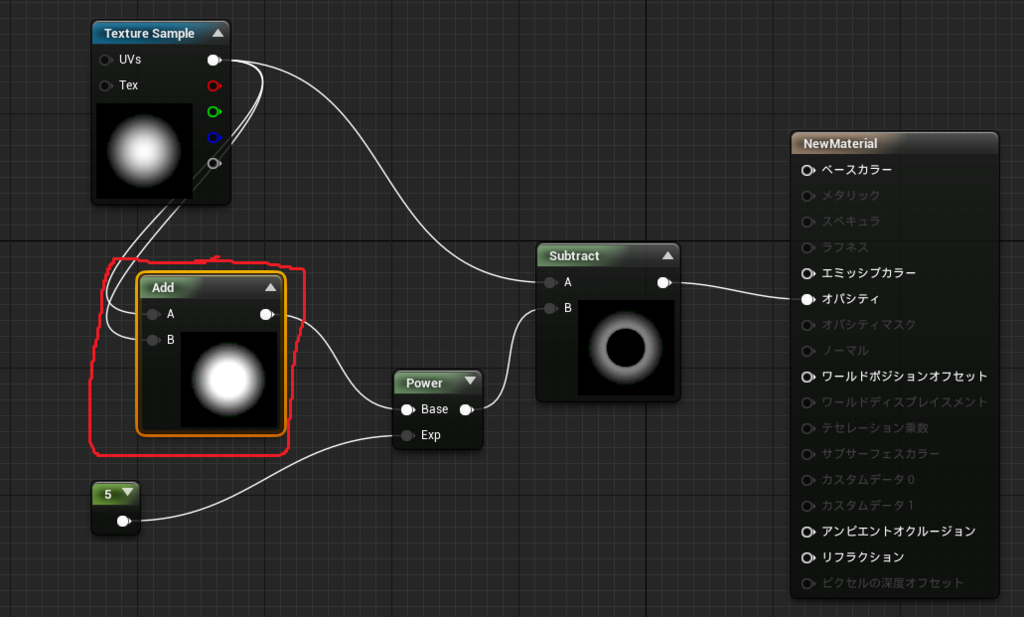Click the ベースカラー label text
Viewport: 1024px width, 617px height.
(x=856, y=170)
